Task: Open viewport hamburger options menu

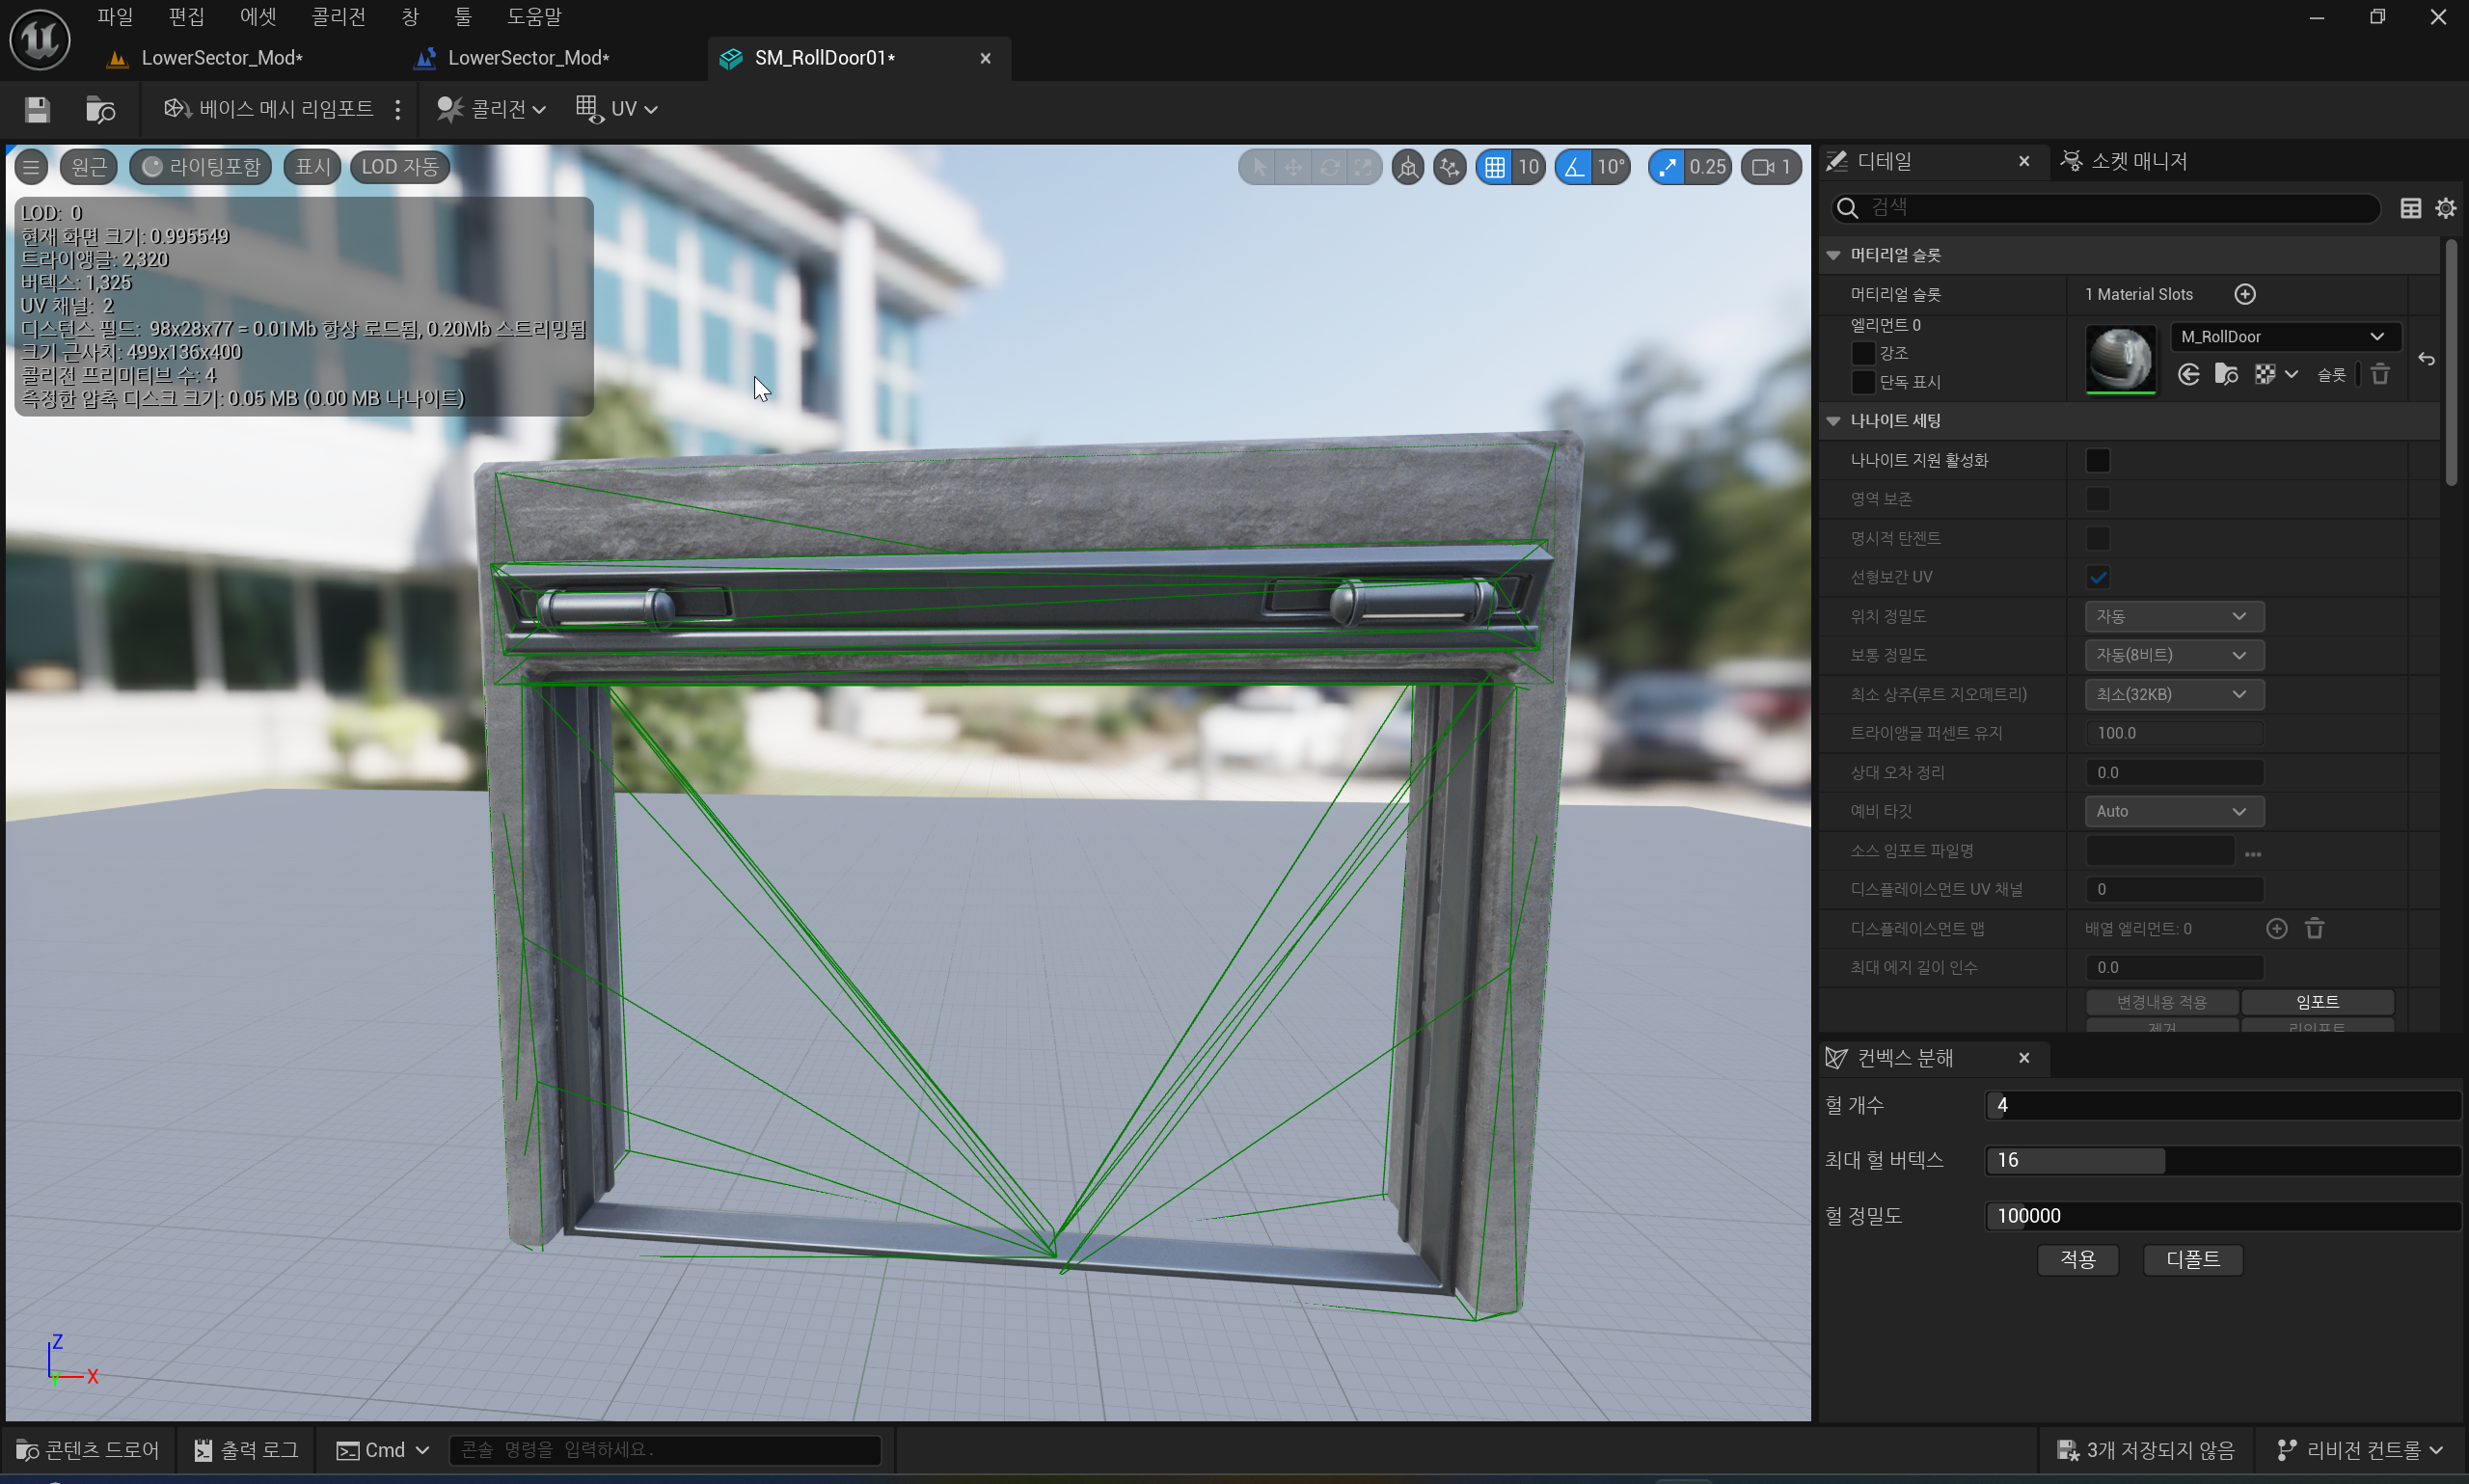Action: click(31, 167)
